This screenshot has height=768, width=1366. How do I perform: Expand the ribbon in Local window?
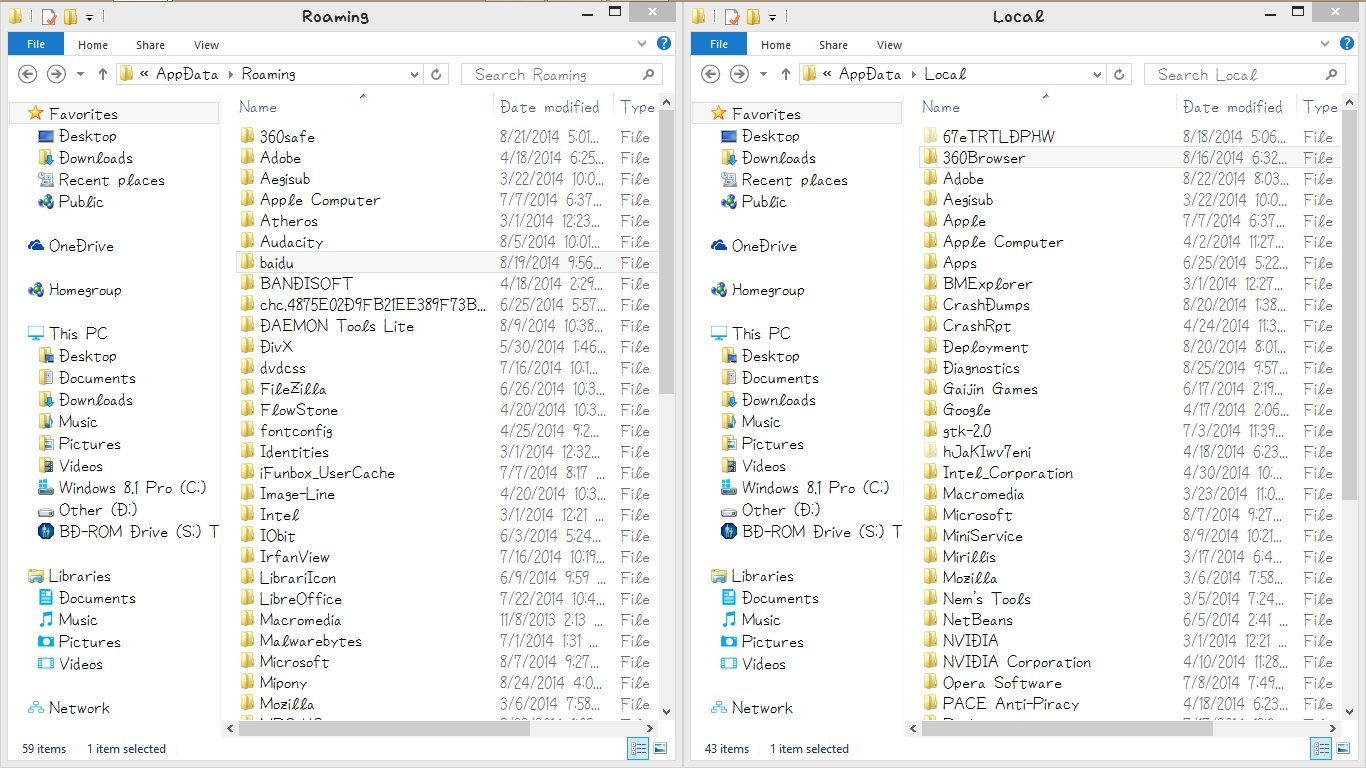tap(1327, 44)
